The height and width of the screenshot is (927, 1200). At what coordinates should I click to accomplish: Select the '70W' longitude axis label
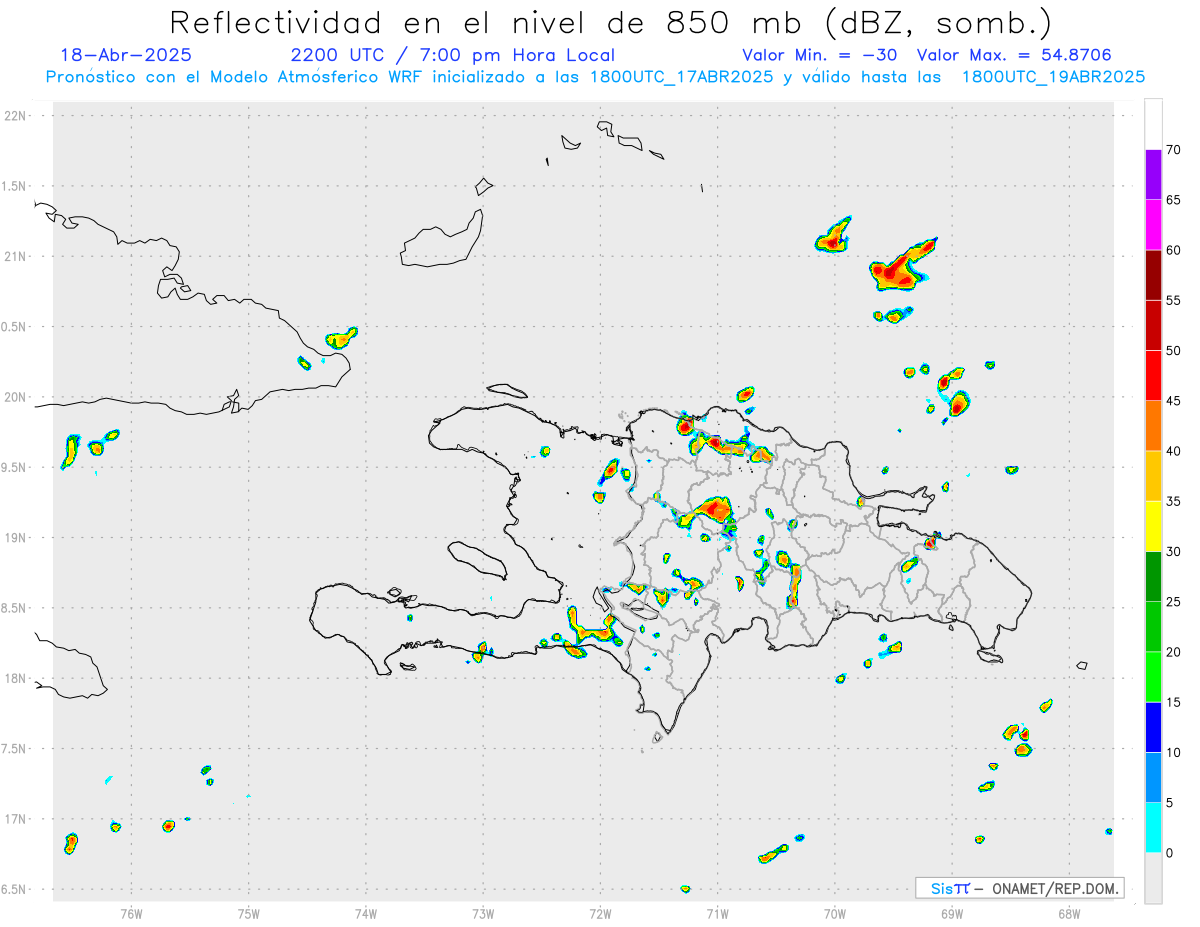point(835,913)
